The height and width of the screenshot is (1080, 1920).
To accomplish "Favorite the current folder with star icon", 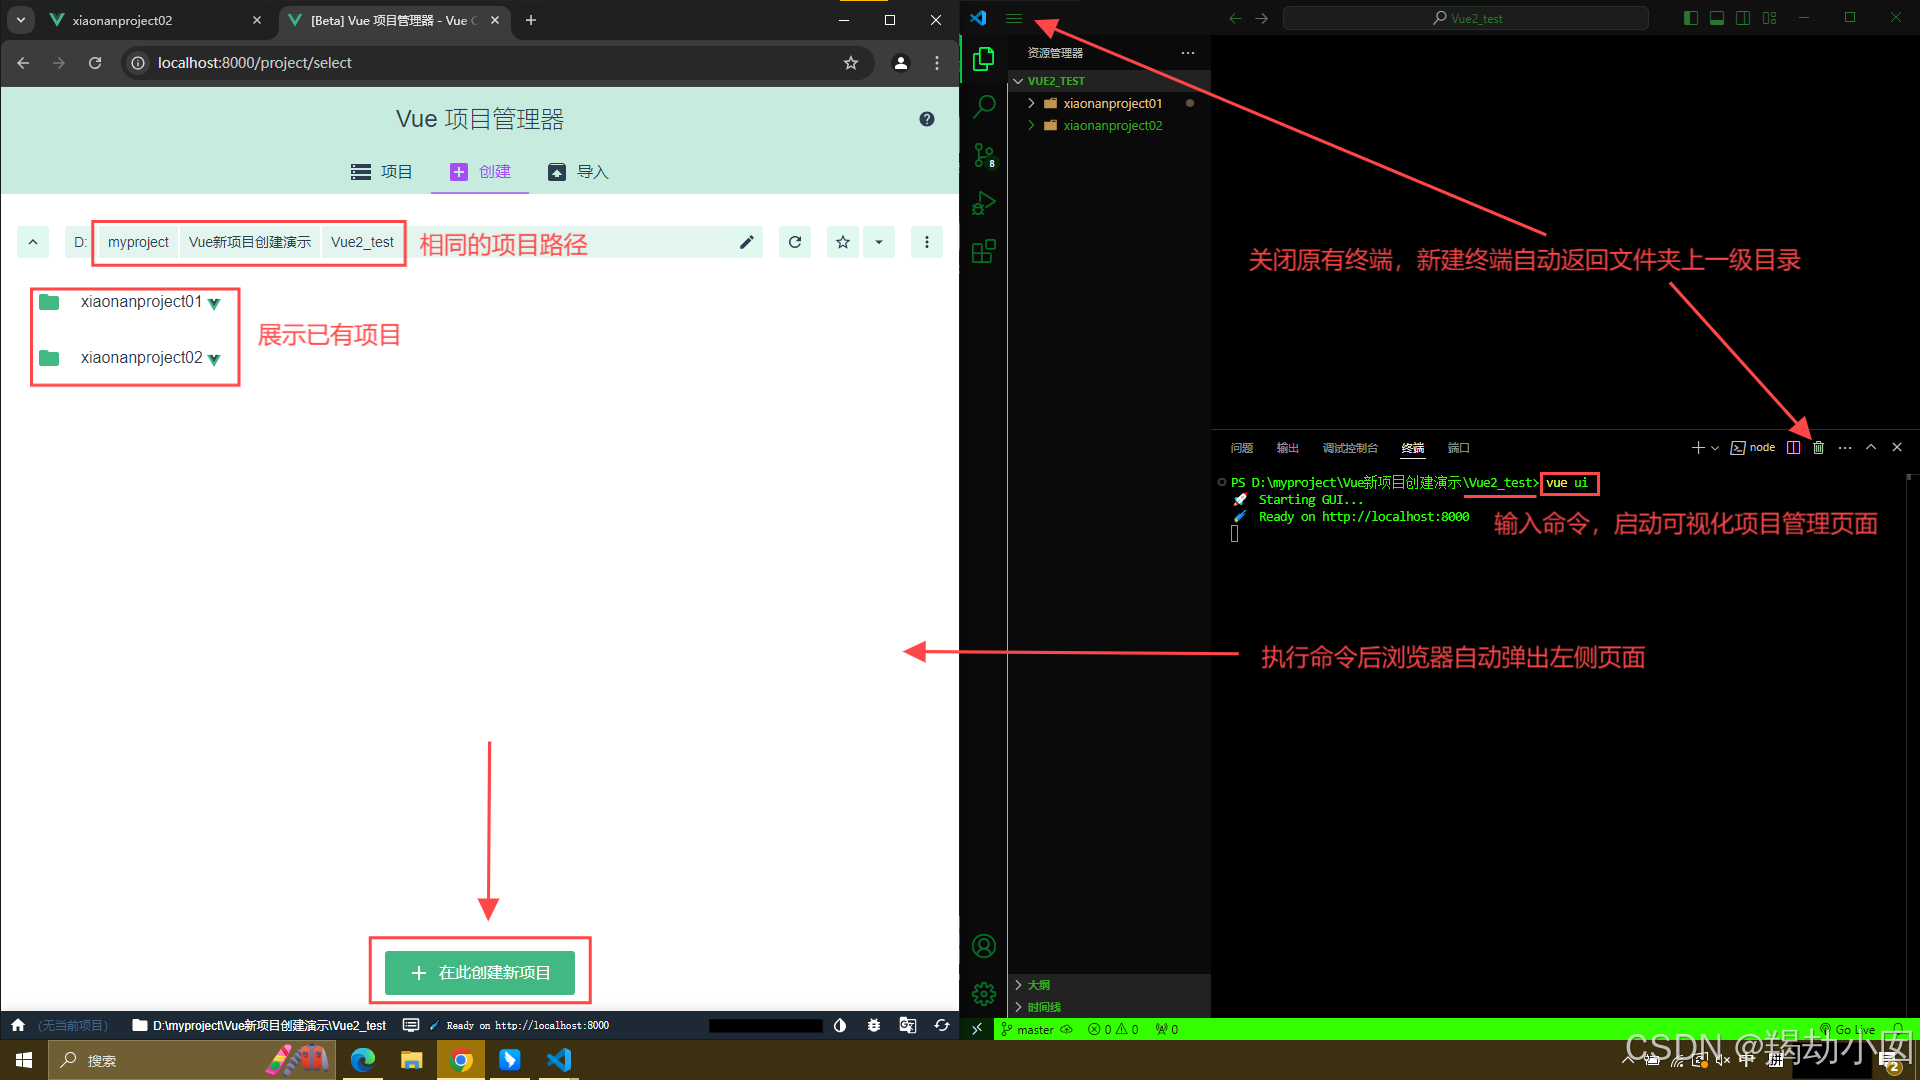I will (843, 242).
